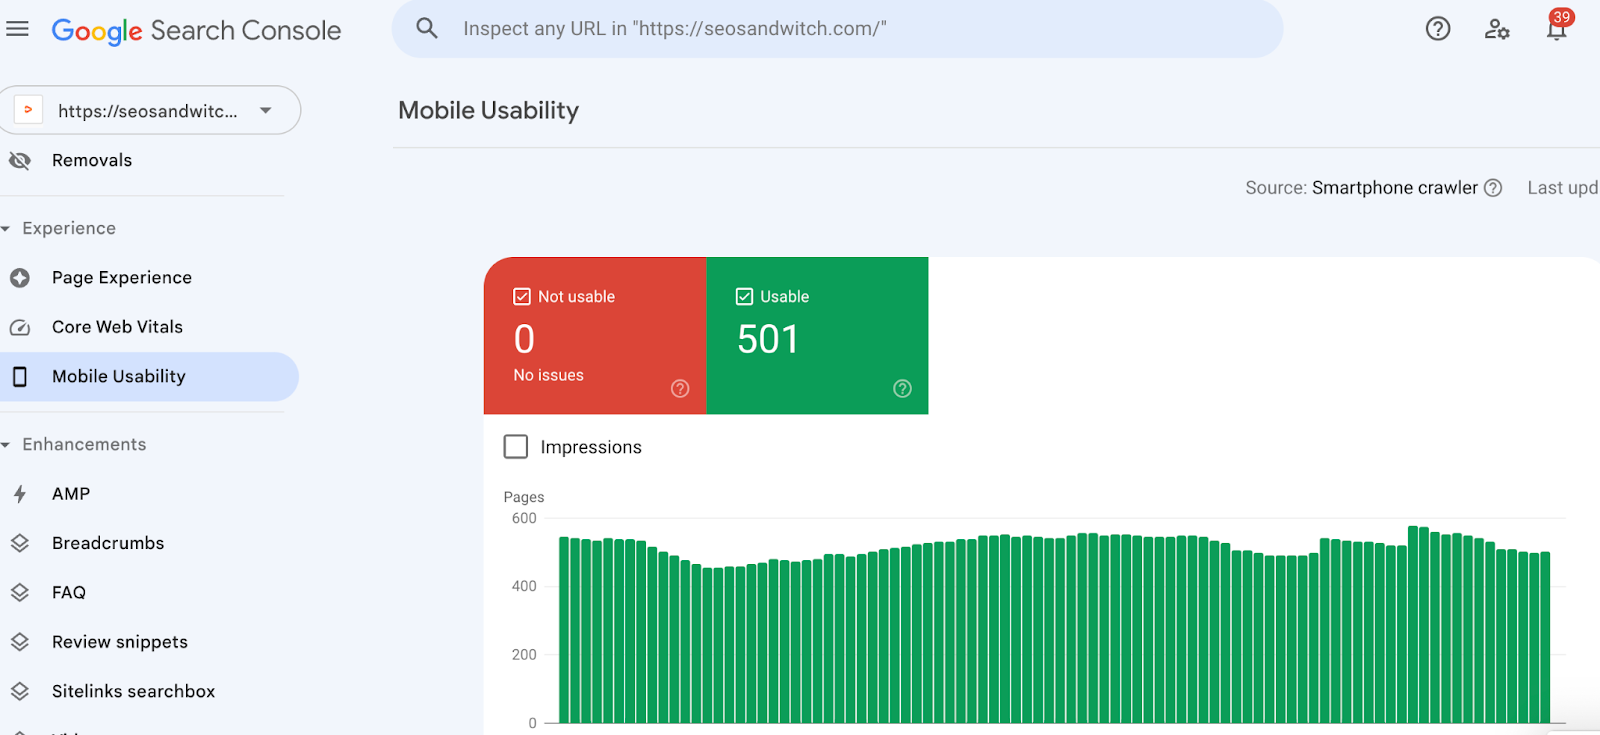Select the green Usable 501 card
Viewport: 1600px width, 735px height.
(x=817, y=340)
